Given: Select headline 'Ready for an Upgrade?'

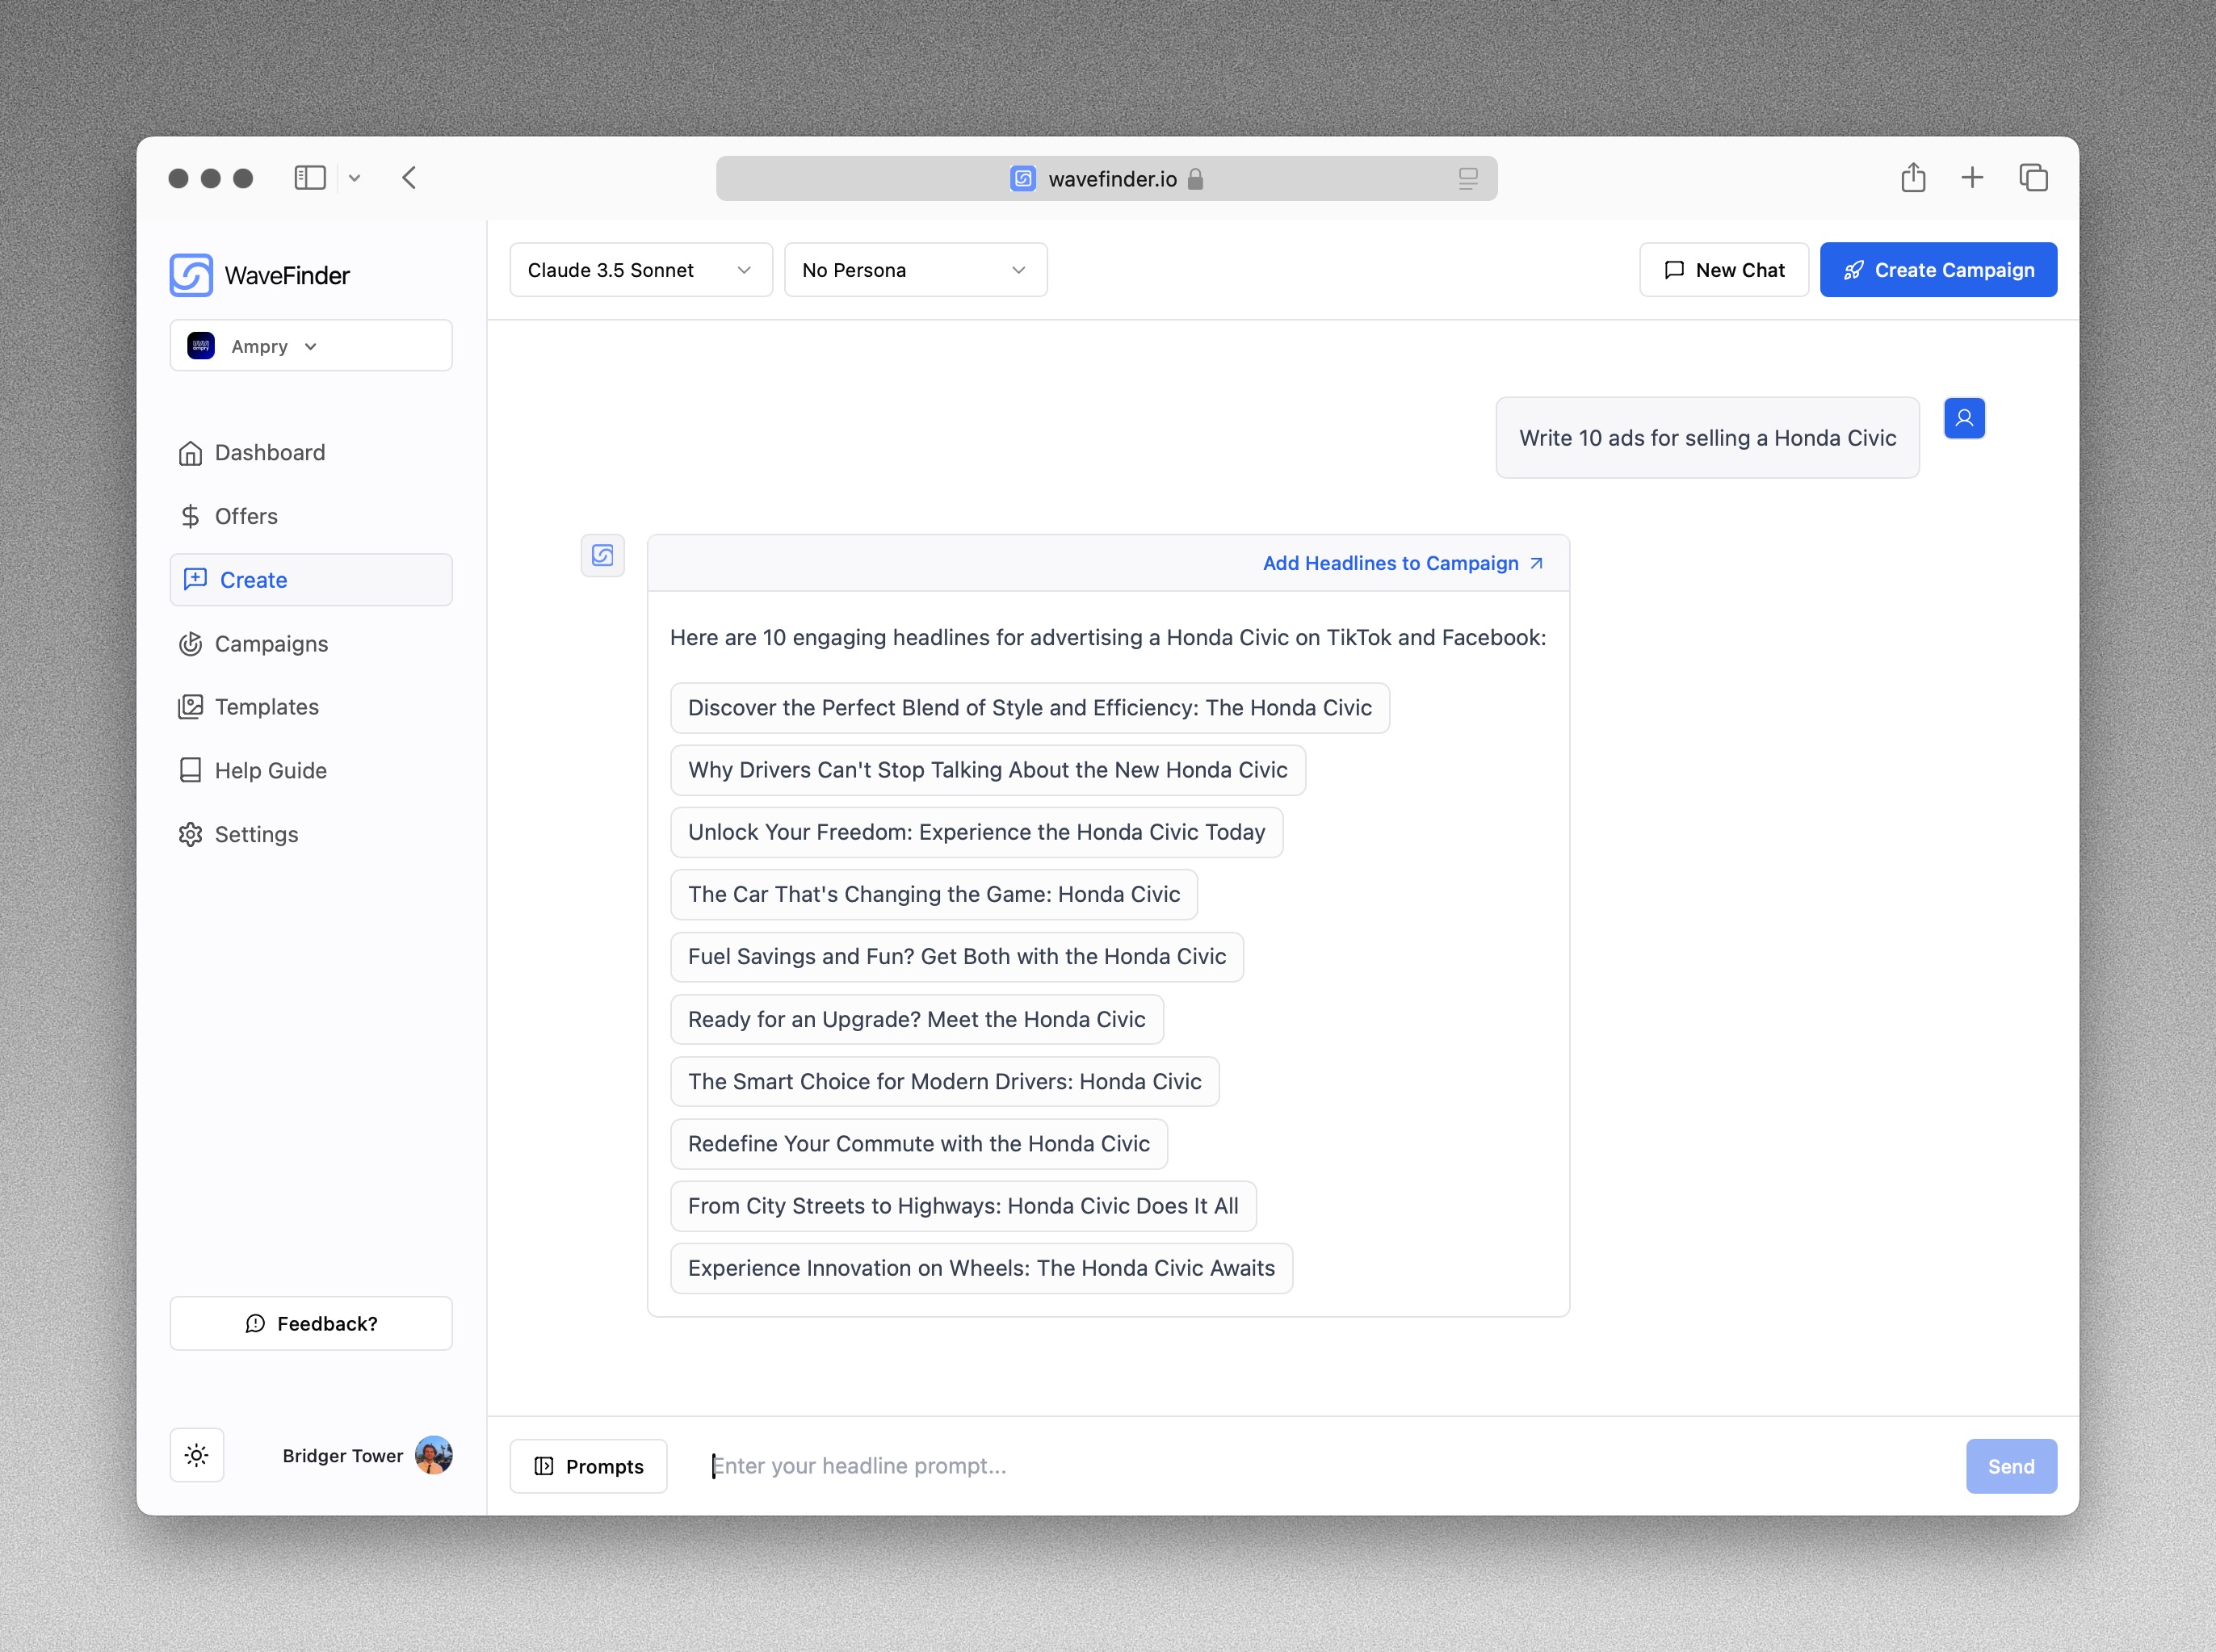Looking at the screenshot, I should coord(916,1019).
